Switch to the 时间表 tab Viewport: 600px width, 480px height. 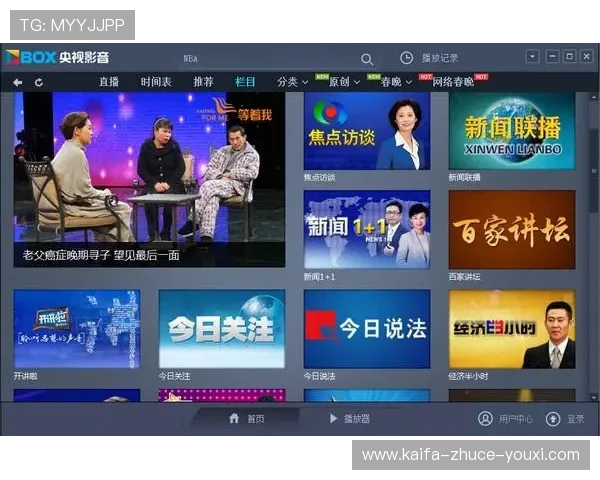pyautogui.click(x=156, y=82)
